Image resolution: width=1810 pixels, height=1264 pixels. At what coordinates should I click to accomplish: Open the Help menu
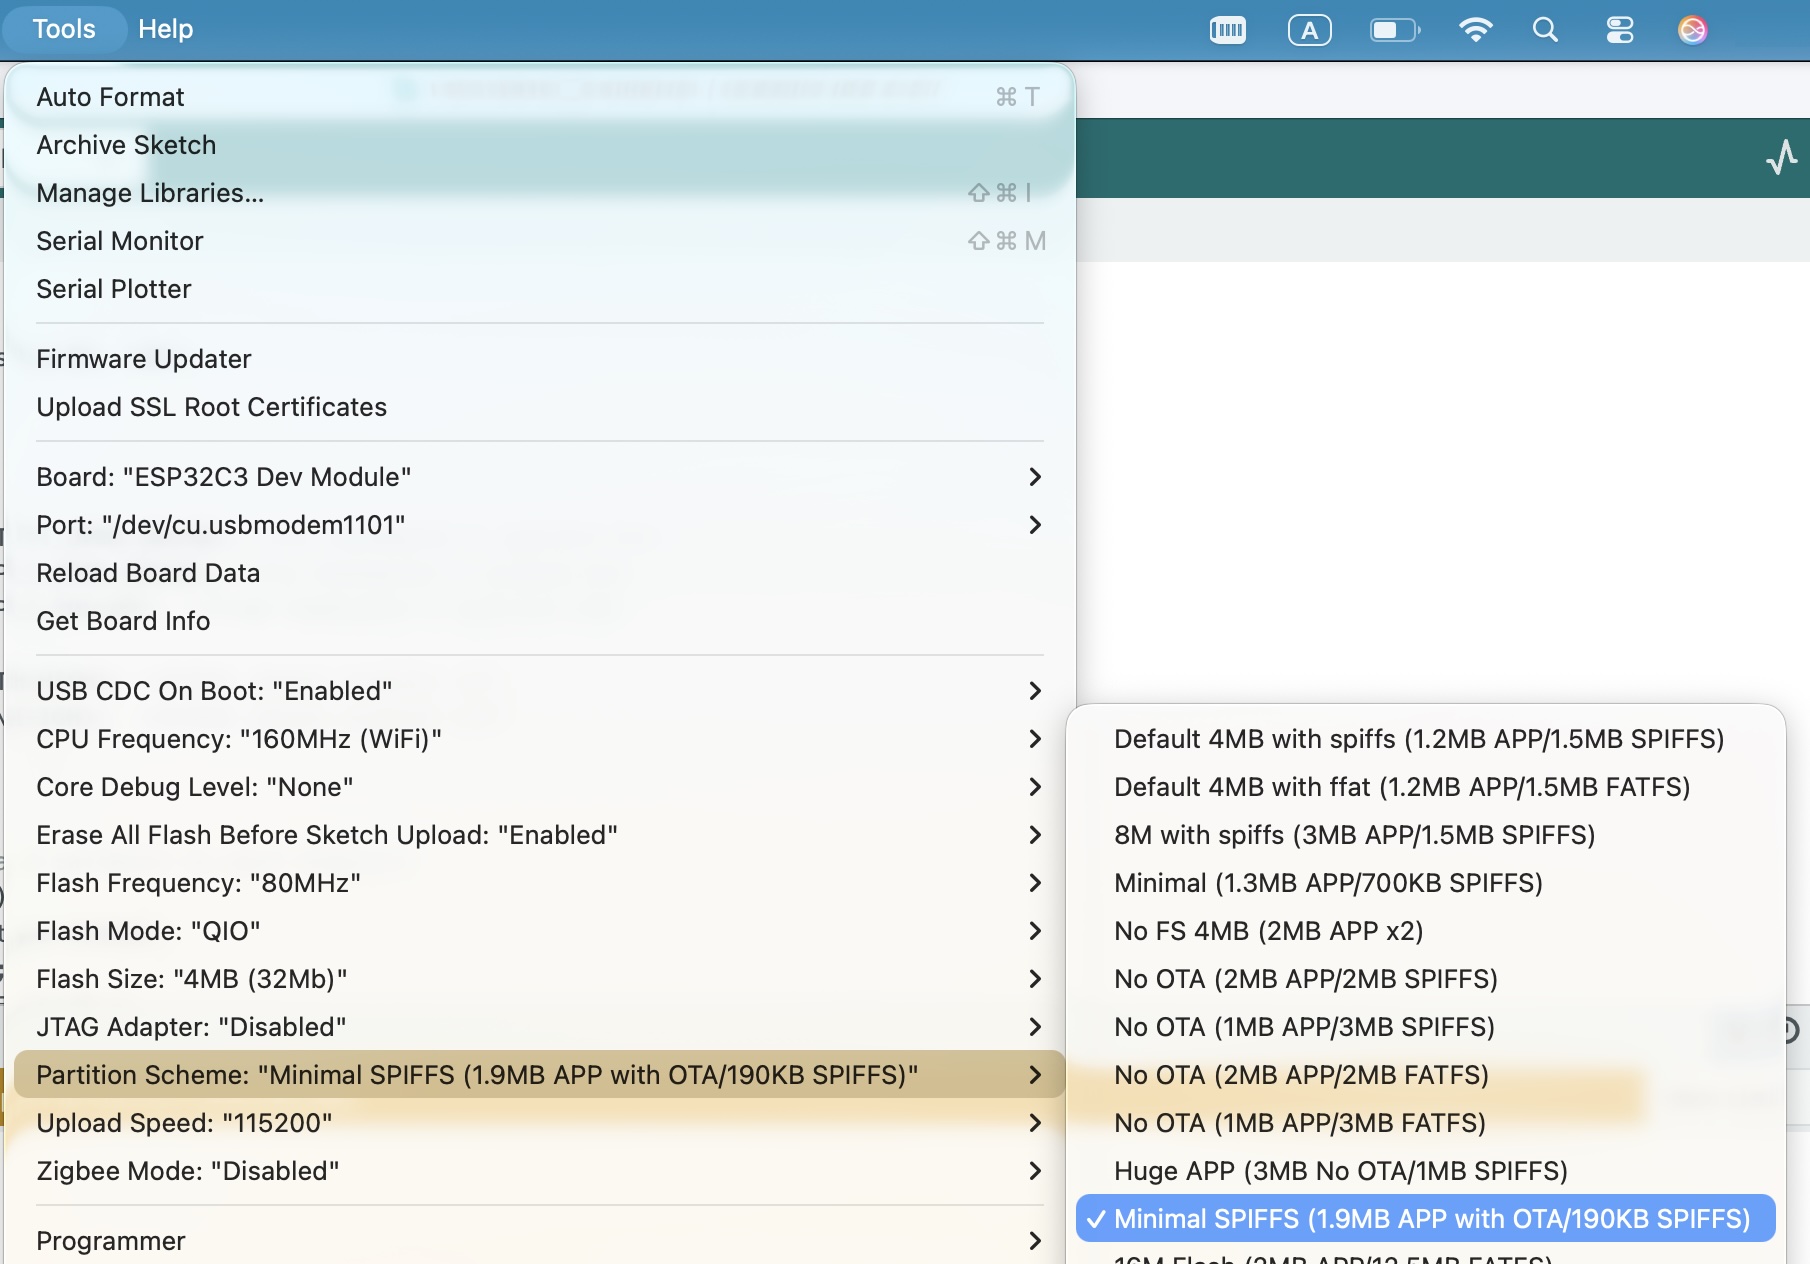[x=165, y=29]
